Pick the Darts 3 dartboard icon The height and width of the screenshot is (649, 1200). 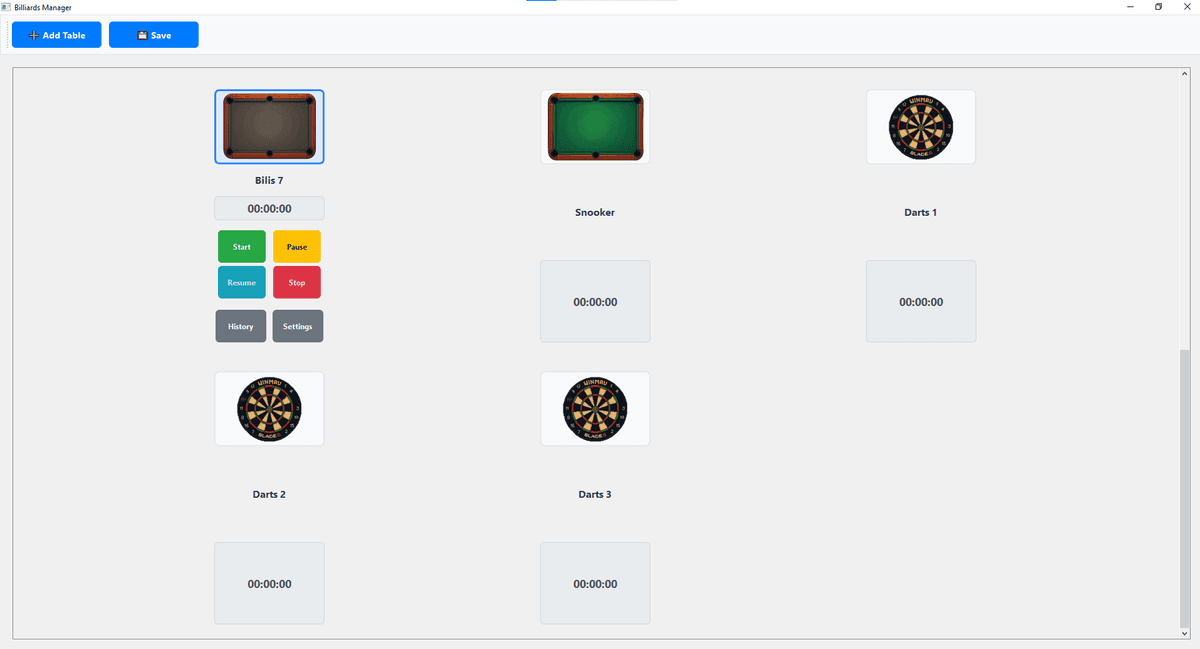point(595,409)
